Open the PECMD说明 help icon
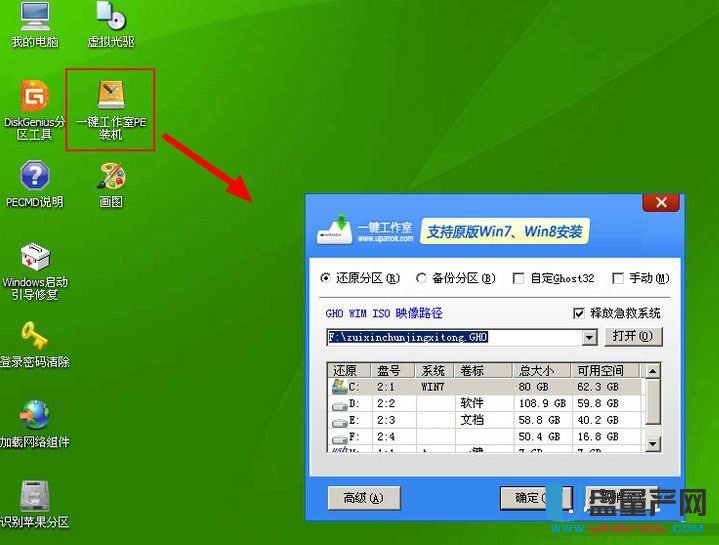 coord(34,177)
